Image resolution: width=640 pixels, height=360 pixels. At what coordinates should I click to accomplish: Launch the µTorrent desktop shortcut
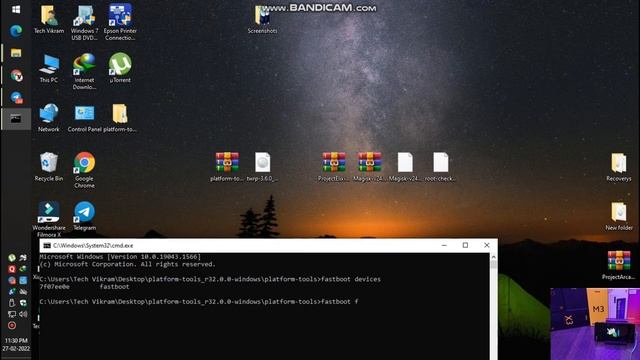coord(120,68)
